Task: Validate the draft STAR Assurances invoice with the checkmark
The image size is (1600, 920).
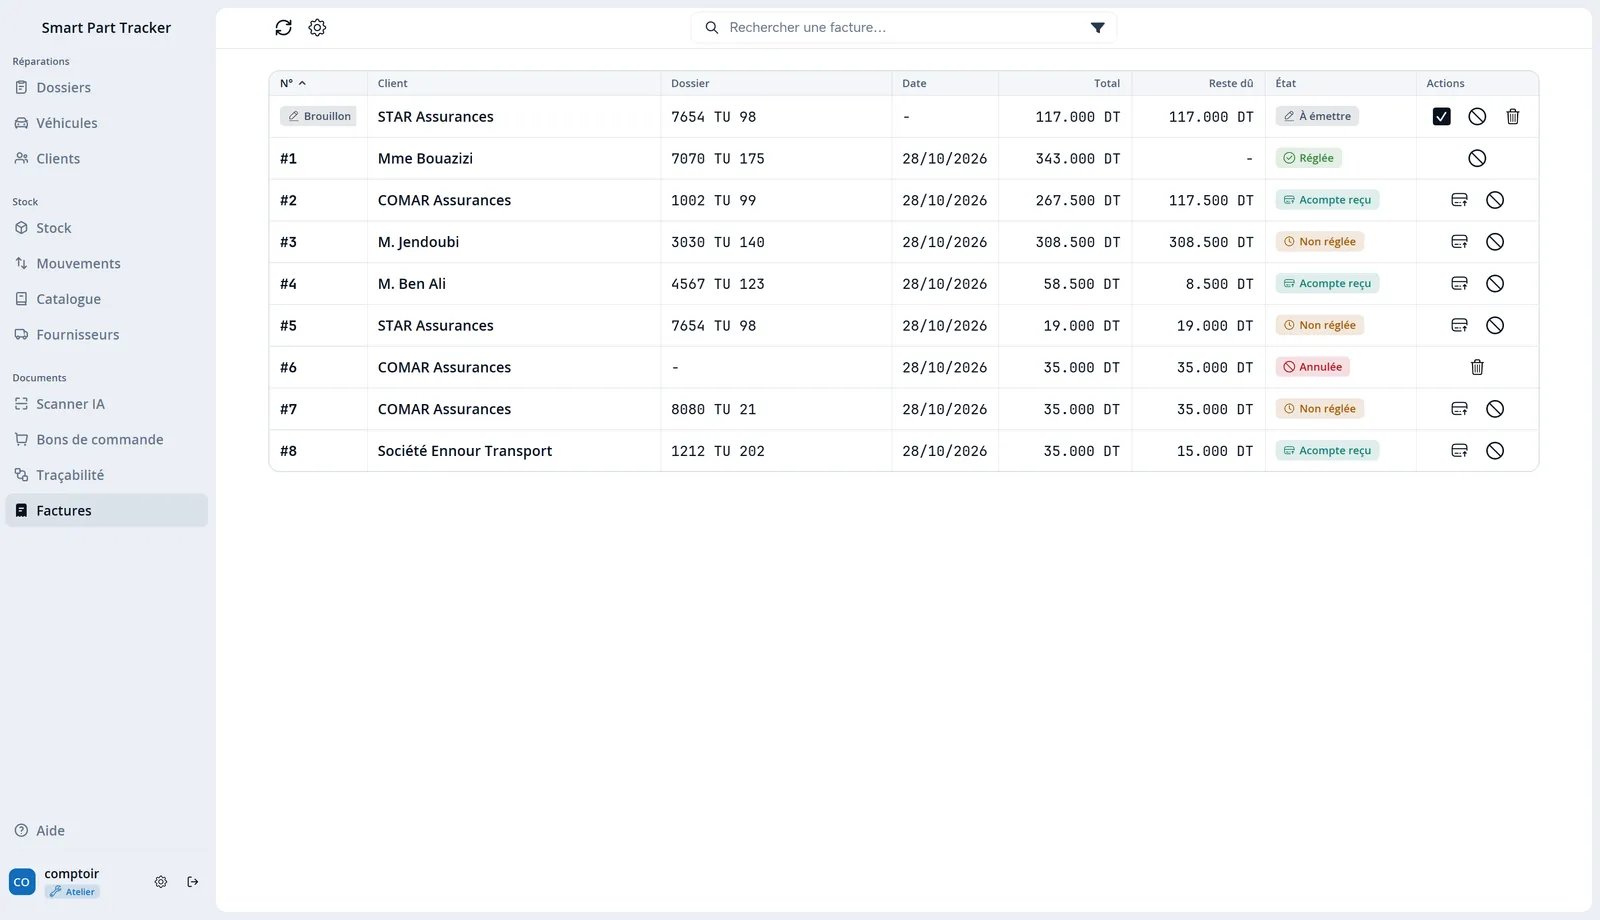Action: coord(1441,117)
